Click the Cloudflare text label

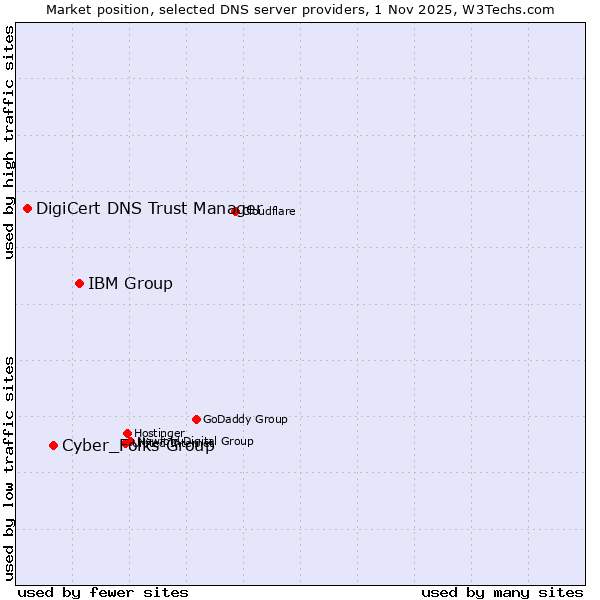click(x=270, y=211)
